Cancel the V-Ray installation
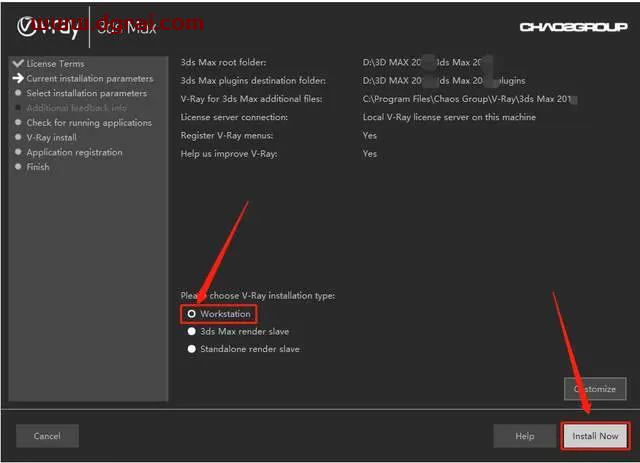640x463 pixels. point(47,436)
